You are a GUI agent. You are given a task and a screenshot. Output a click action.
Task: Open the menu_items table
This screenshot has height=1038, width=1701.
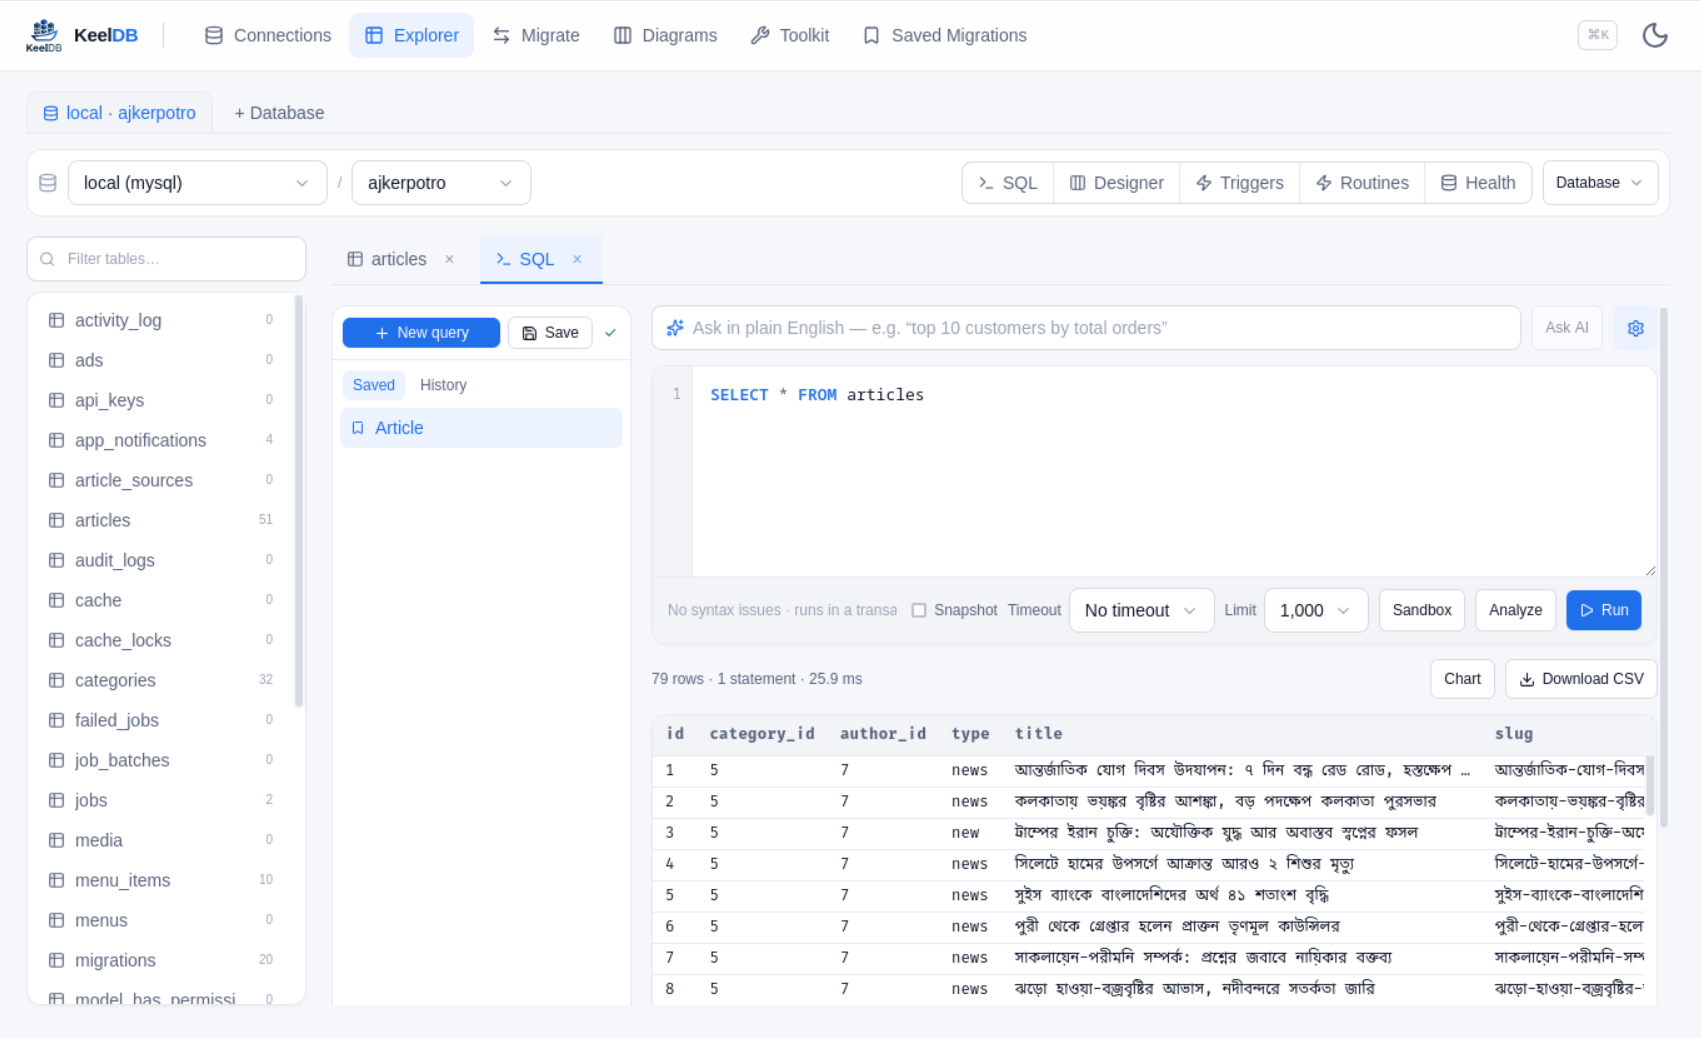(x=160, y=880)
